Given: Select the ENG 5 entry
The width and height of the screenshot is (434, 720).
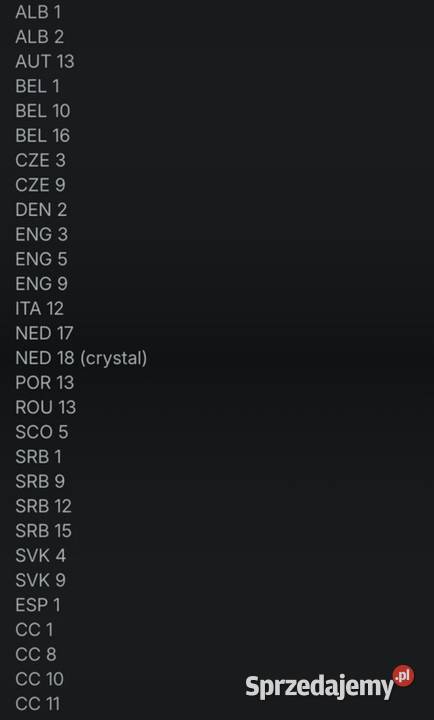Looking at the screenshot, I should click(41, 259).
